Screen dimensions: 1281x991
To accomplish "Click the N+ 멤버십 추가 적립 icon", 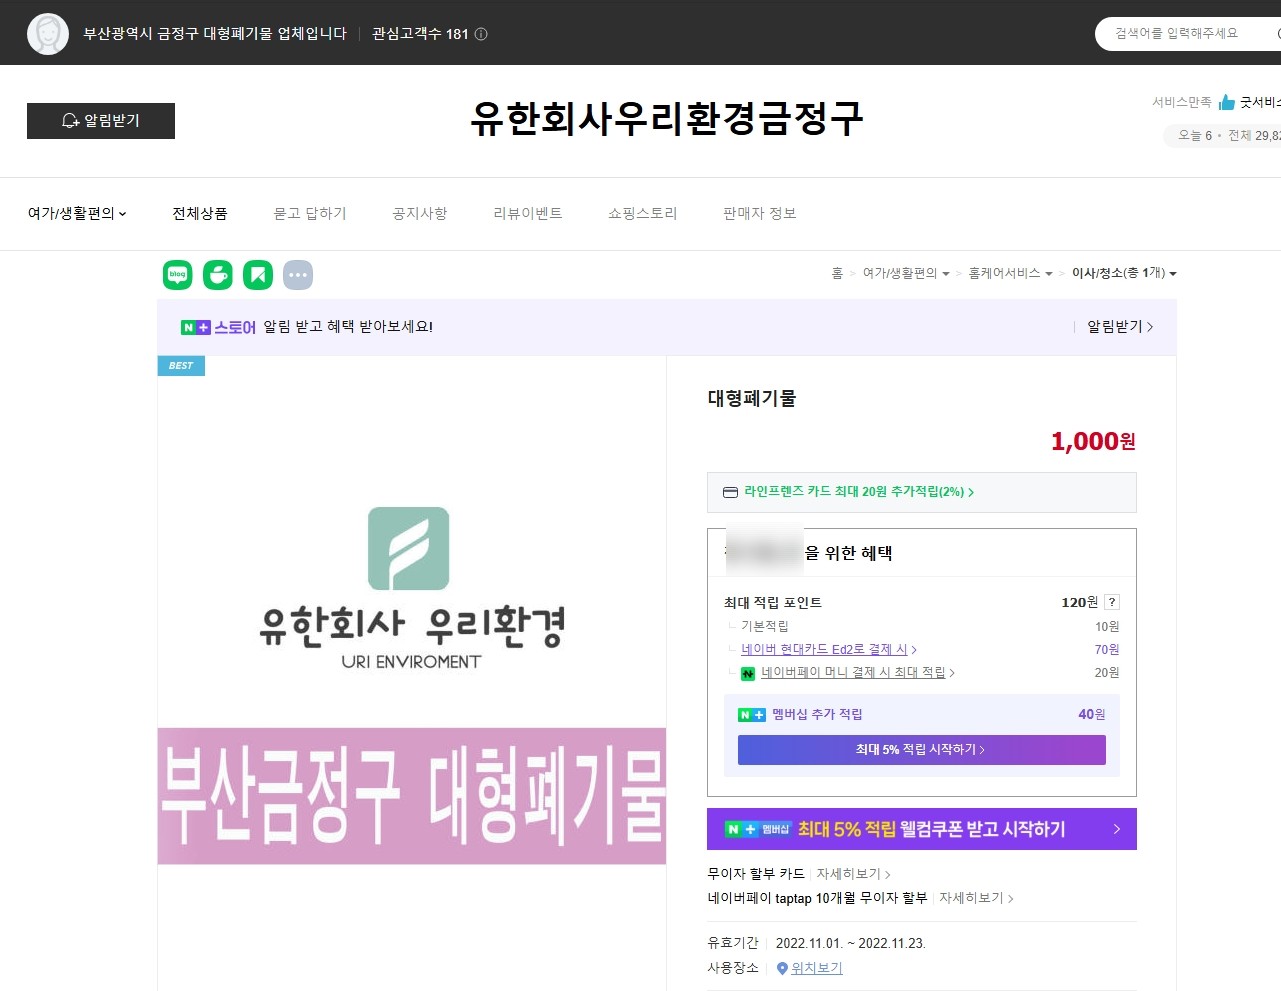I will coord(751,715).
